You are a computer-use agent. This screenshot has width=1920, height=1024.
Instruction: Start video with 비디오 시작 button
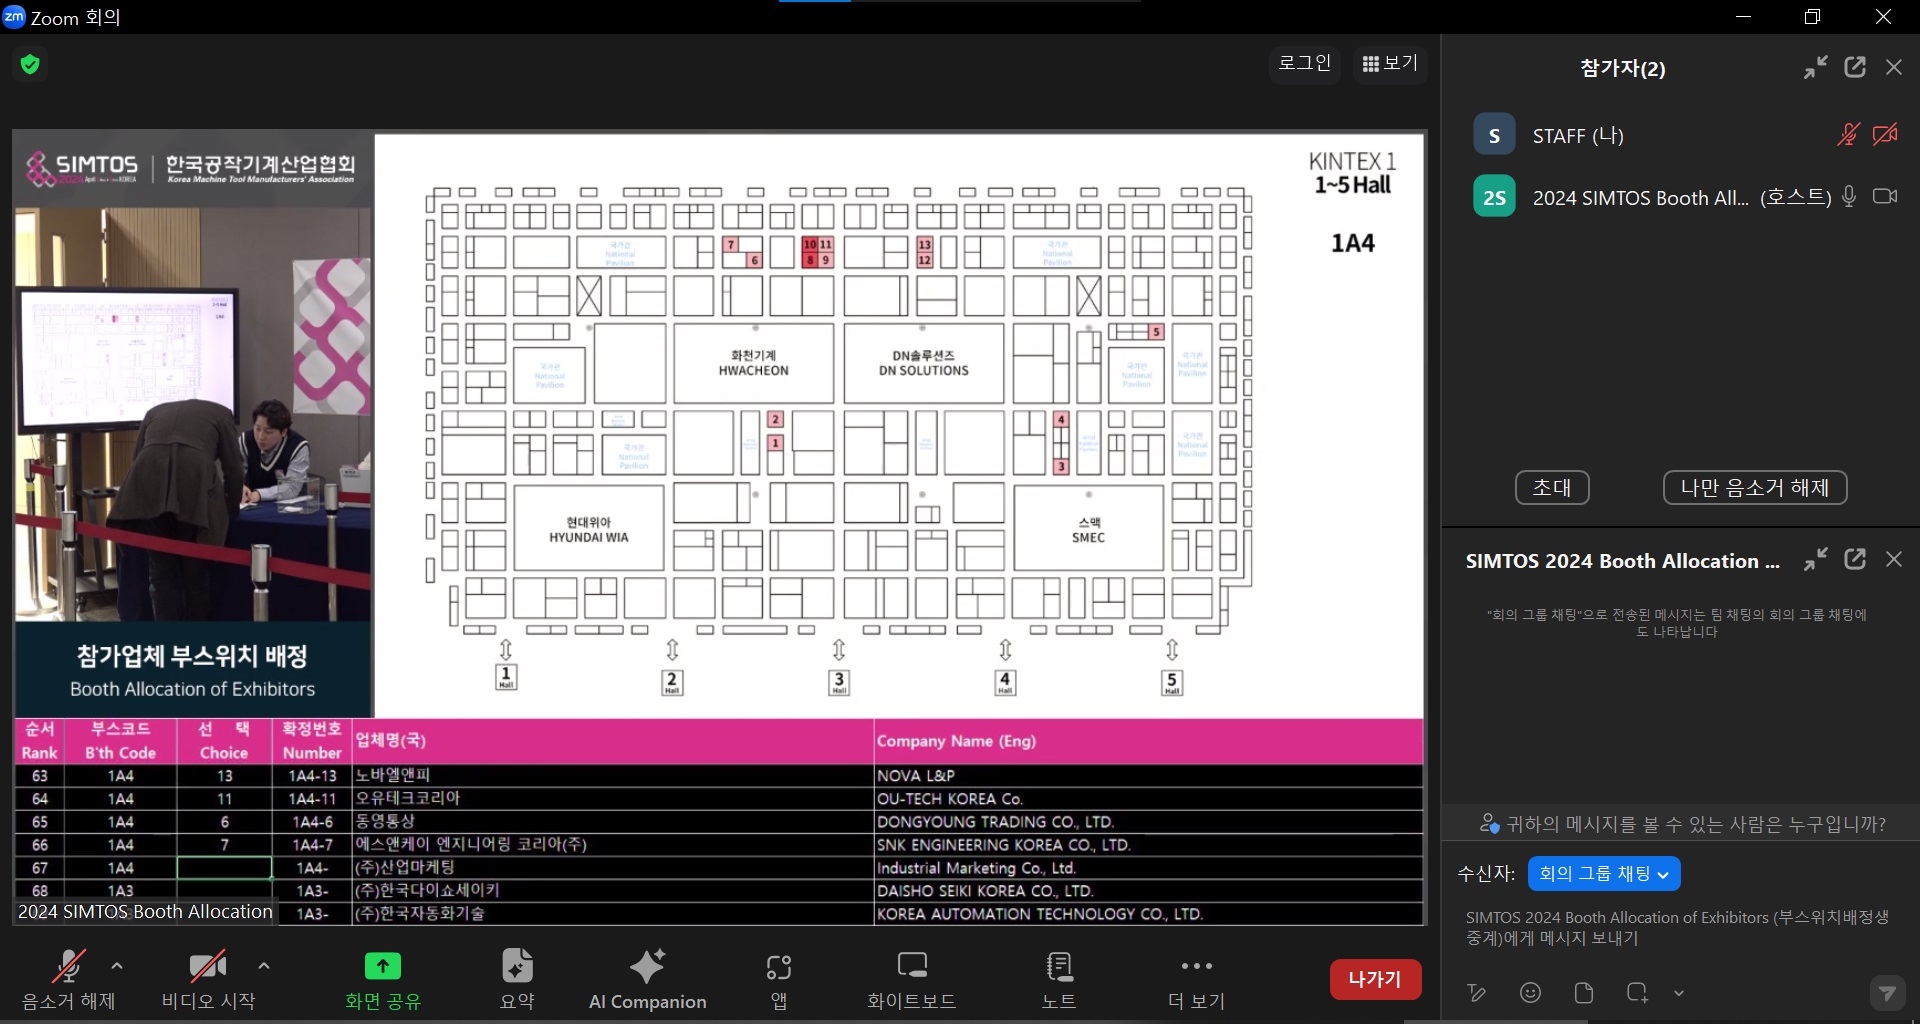pos(208,980)
